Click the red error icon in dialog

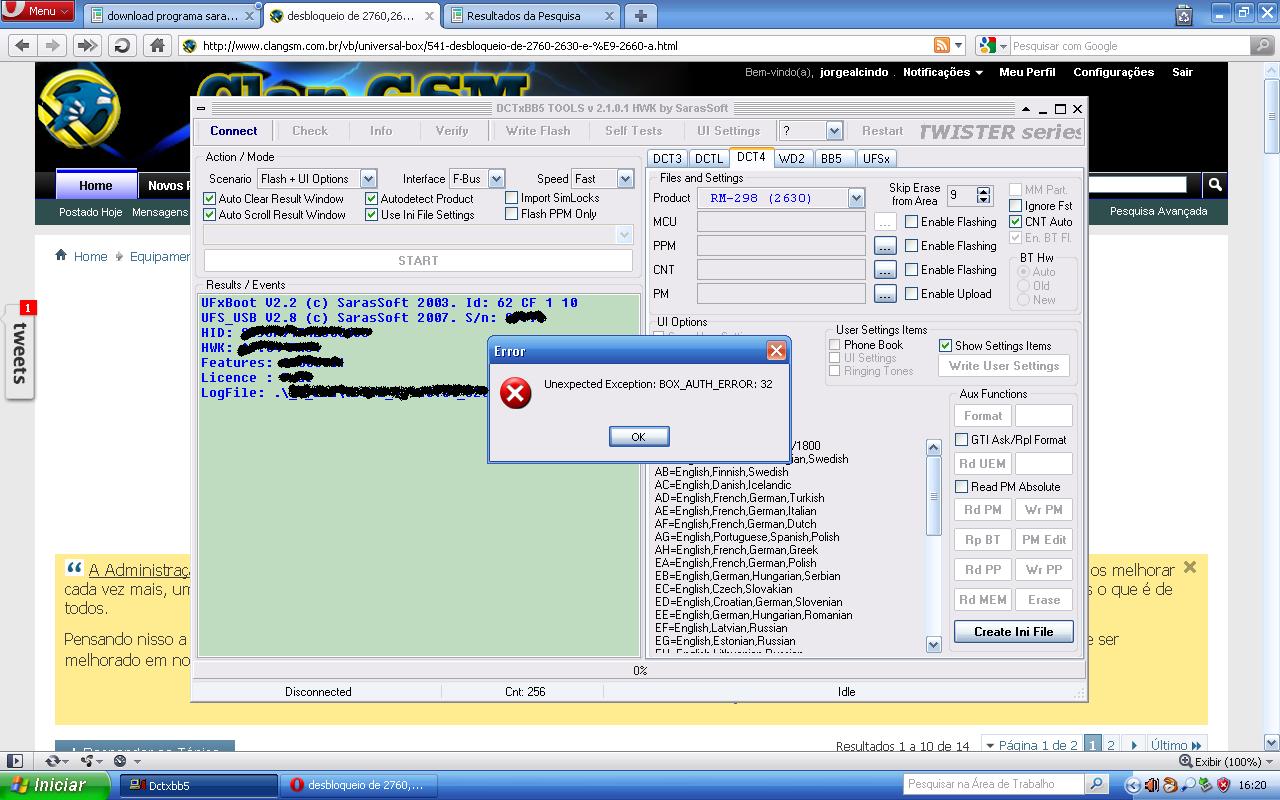pyautogui.click(x=516, y=393)
